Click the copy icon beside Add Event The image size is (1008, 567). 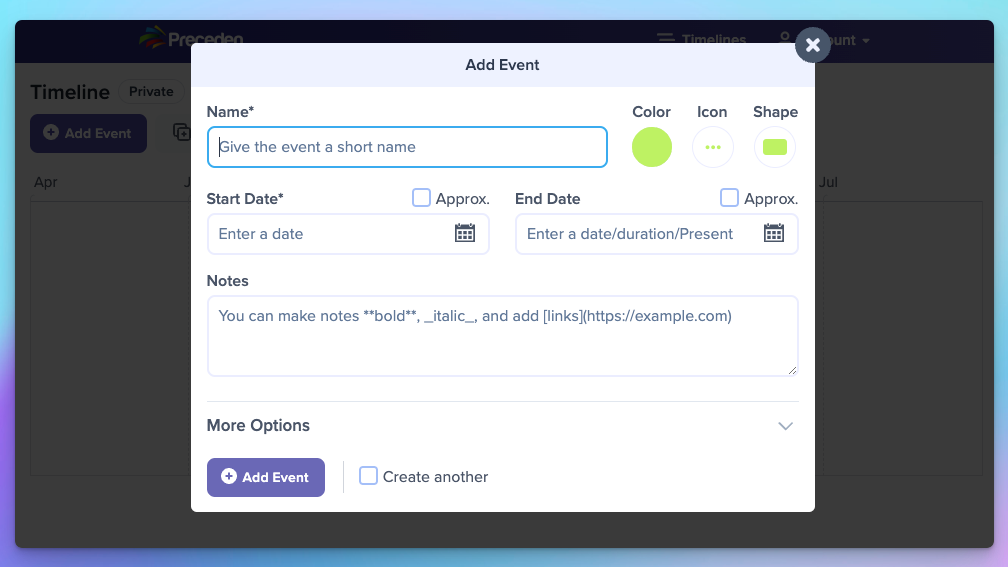(181, 132)
